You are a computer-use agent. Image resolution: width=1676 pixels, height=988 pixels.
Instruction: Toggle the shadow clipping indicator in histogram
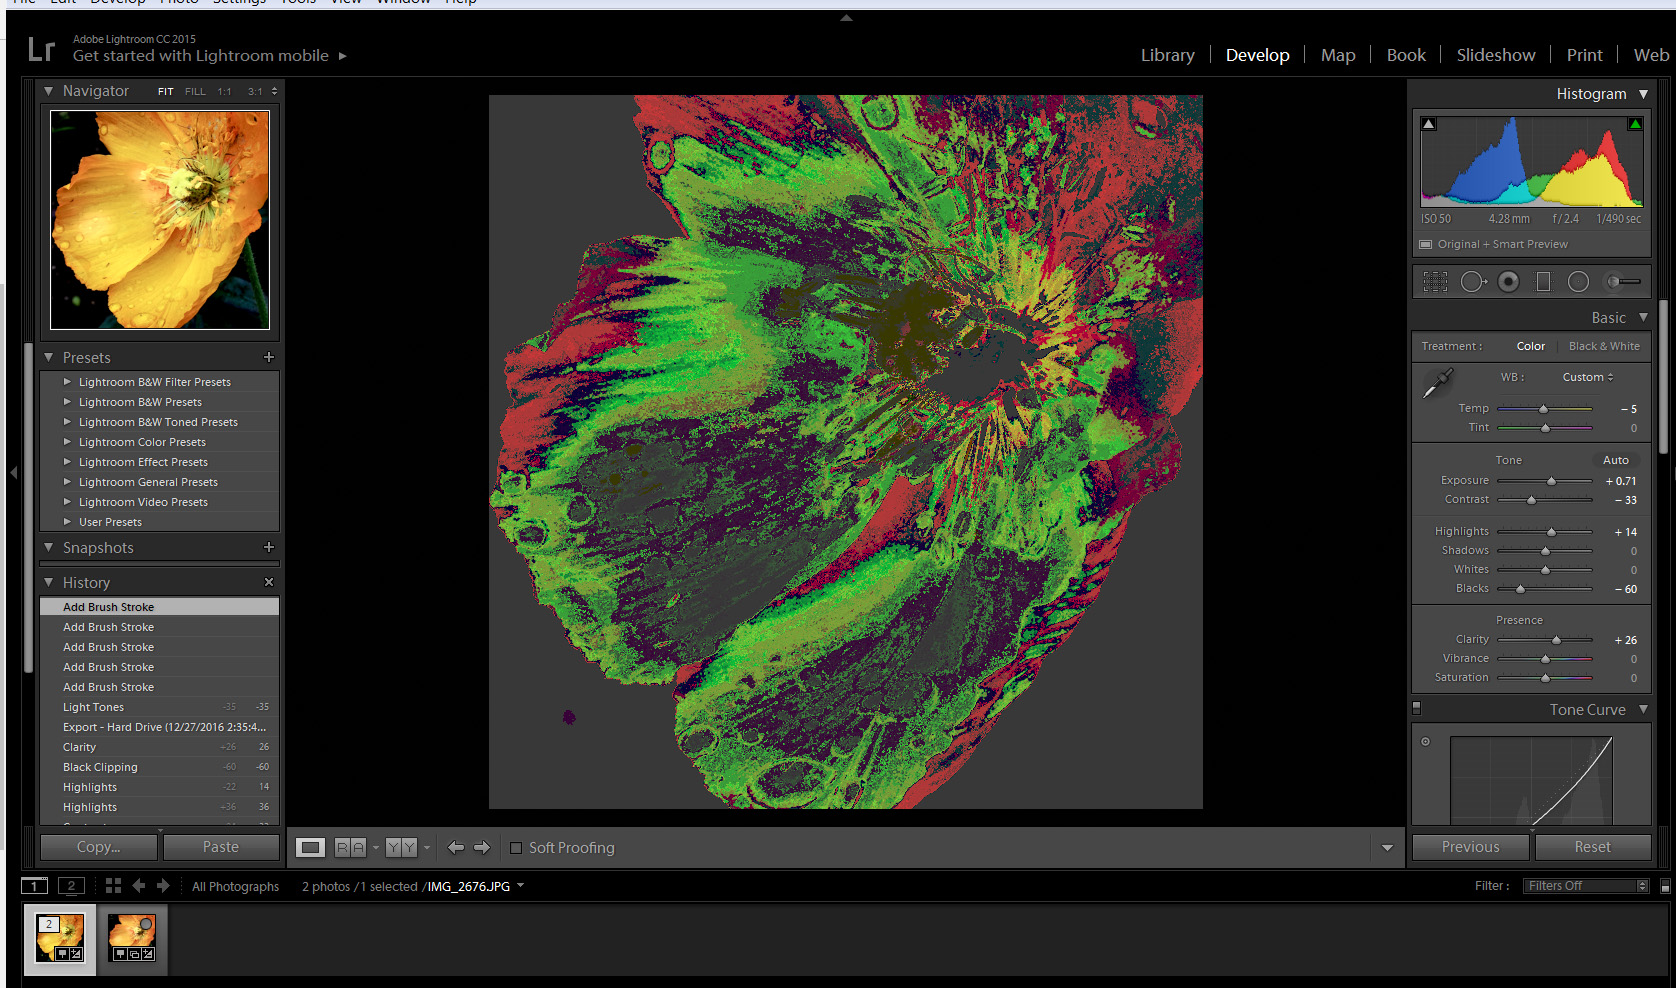point(1429,124)
